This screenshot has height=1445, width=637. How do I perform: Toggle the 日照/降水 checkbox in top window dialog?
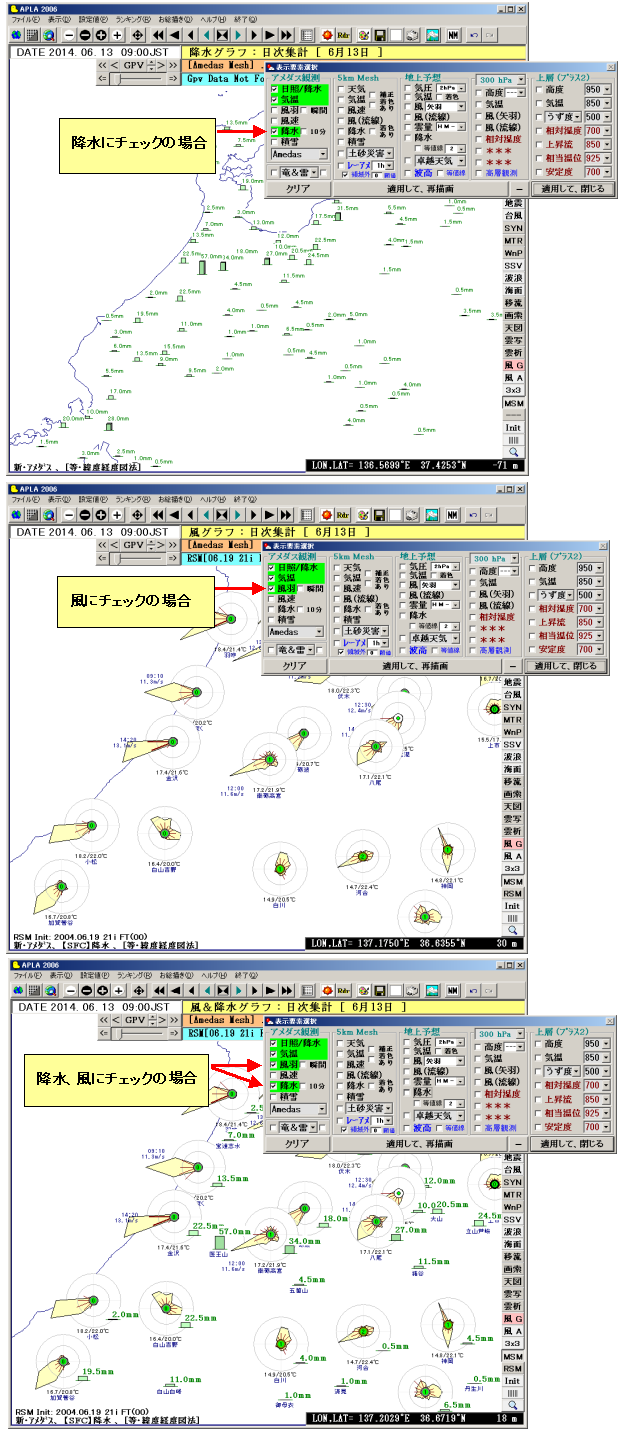pos(275,88)
